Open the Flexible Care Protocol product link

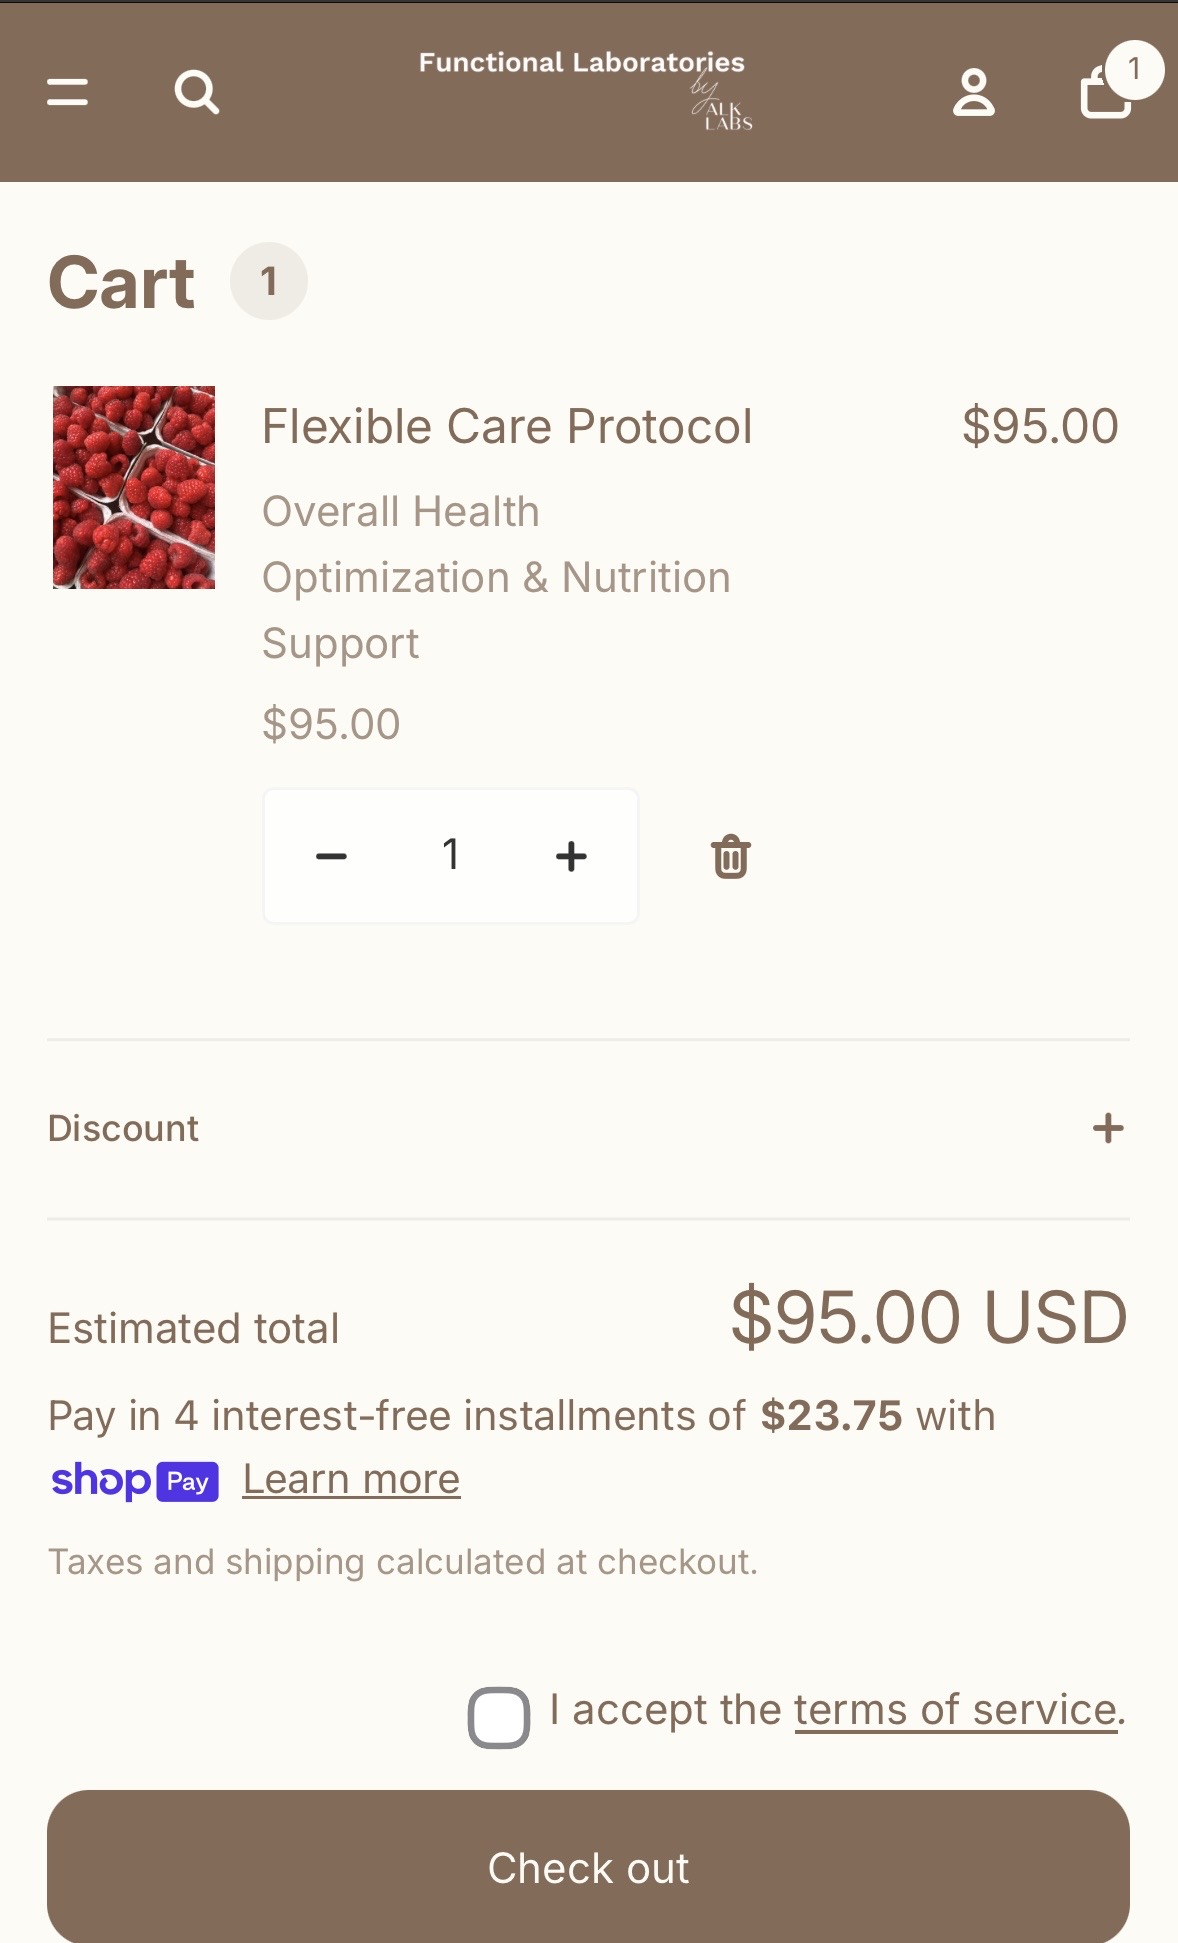pyautogui.click(x=507, y=427)
